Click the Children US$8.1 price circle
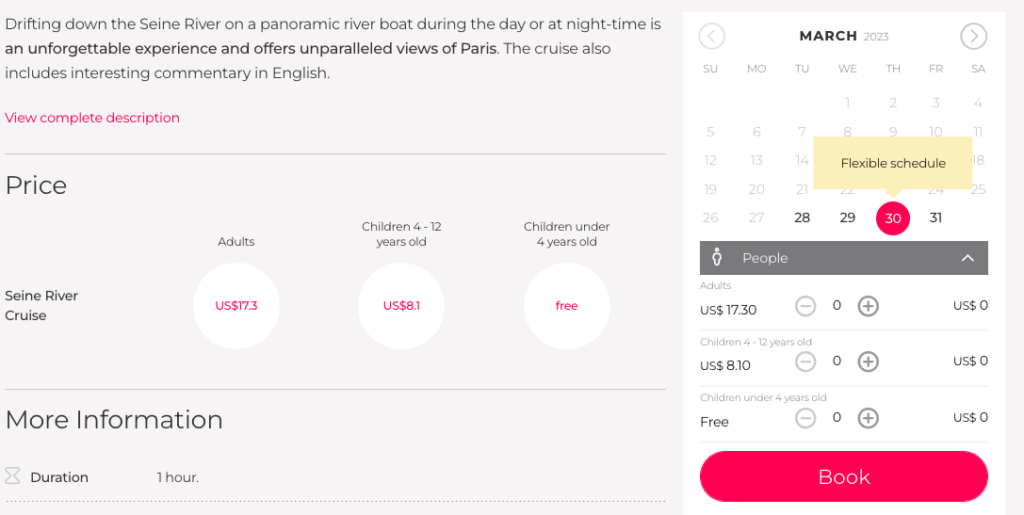1024x515 pixels. click(401, 306)
